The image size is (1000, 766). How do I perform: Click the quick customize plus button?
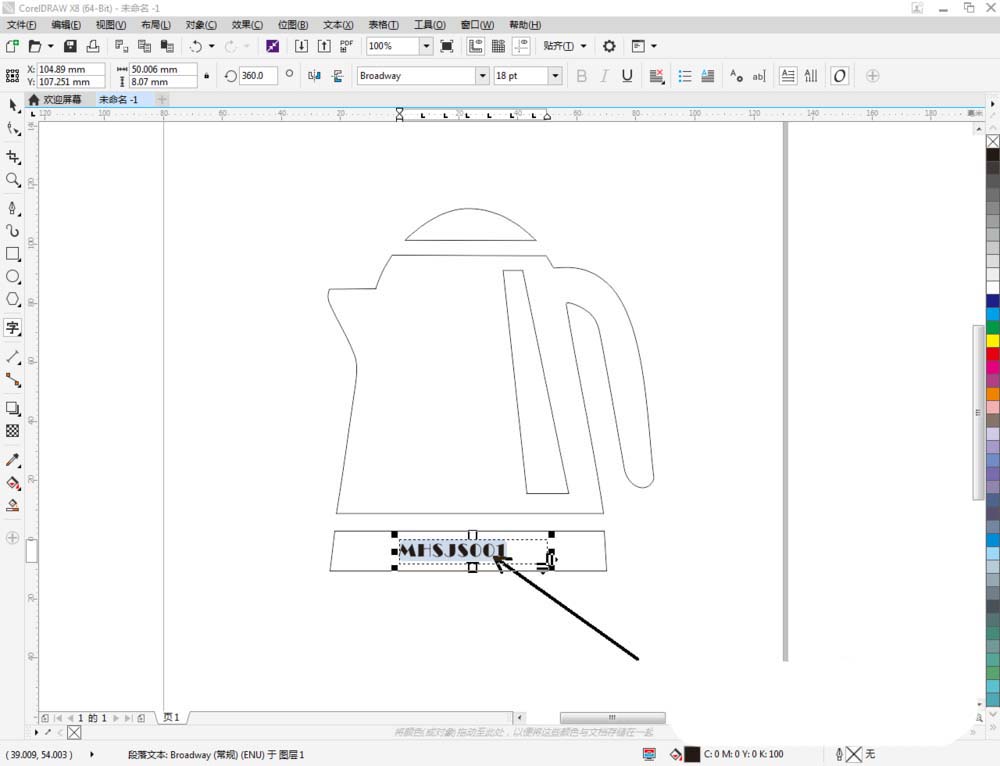[x=872, y=76]
